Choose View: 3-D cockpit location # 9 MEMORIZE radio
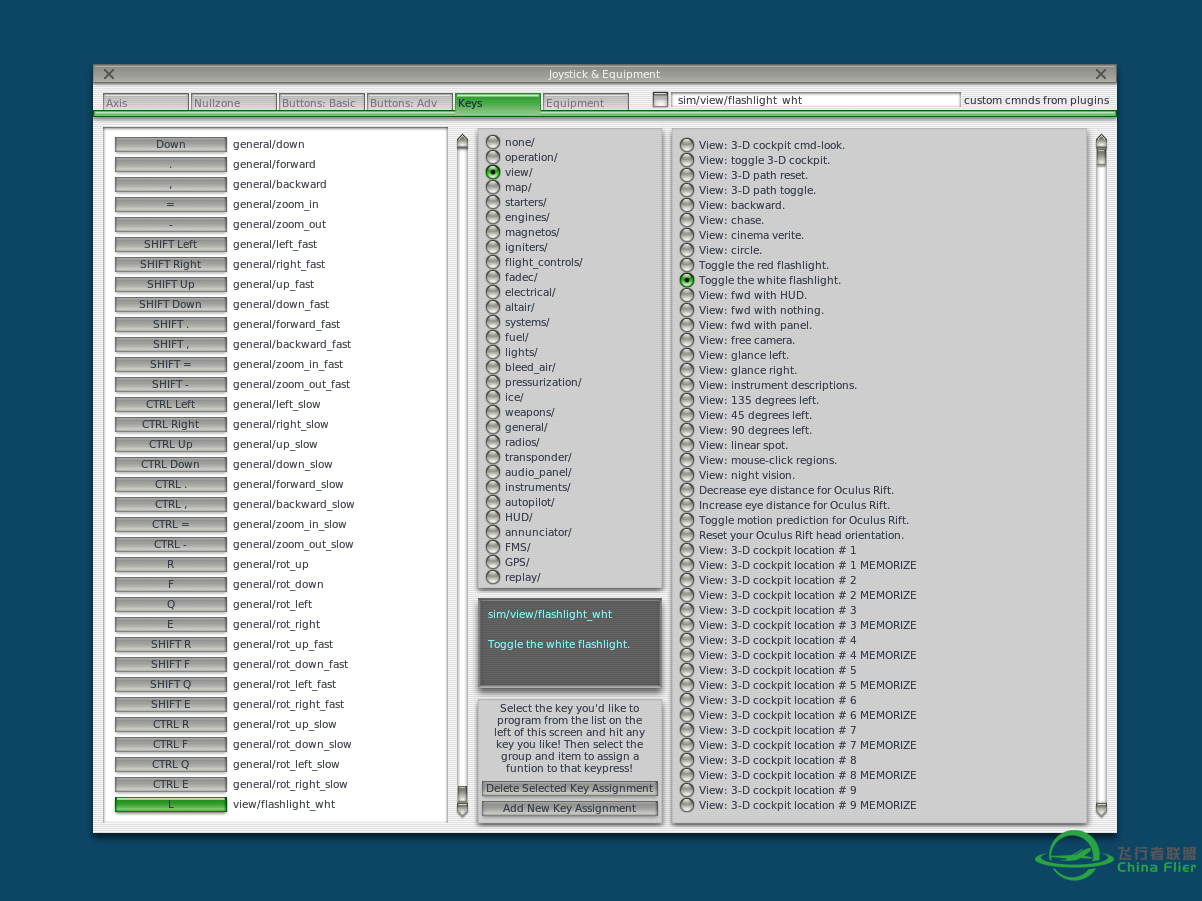This screenshot has height=901, width=1202. point(687,805)
